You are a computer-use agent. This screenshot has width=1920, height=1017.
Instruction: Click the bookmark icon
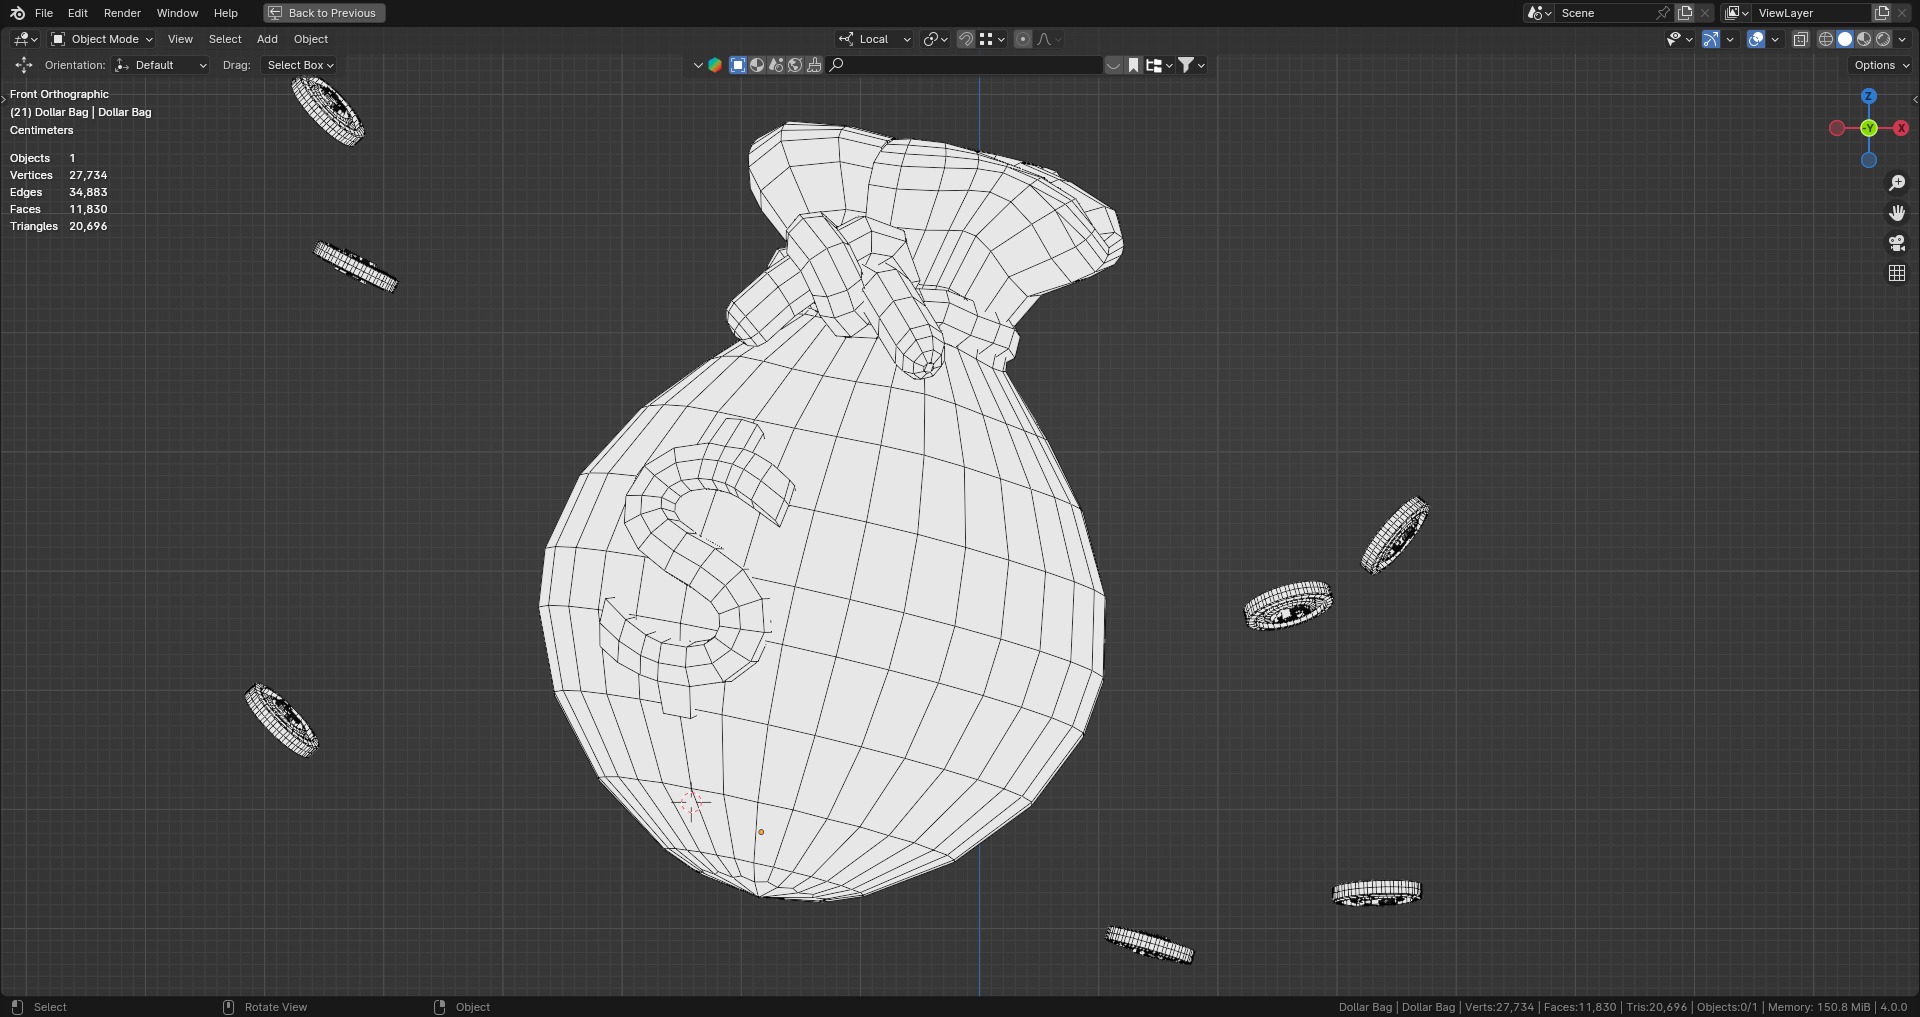pyautogui.click(x=1133, y=65)
